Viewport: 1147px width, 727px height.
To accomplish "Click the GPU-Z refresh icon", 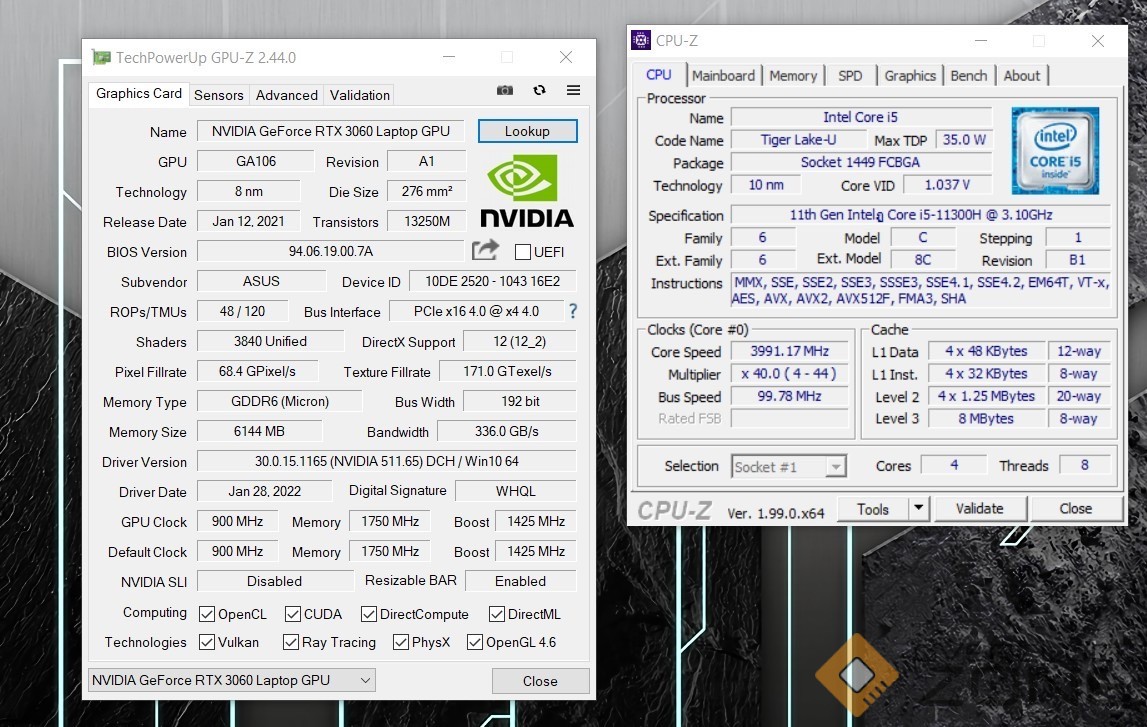I will point(539,90).
